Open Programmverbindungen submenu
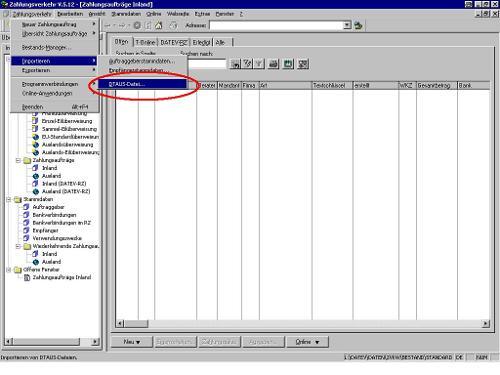Screen dimensions: 500x375 55,84
